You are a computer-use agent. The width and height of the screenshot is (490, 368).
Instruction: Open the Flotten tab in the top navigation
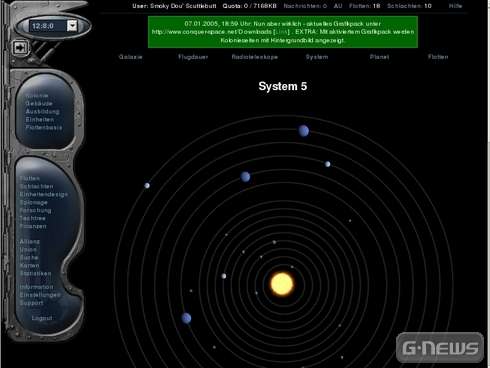click(438, 57)
